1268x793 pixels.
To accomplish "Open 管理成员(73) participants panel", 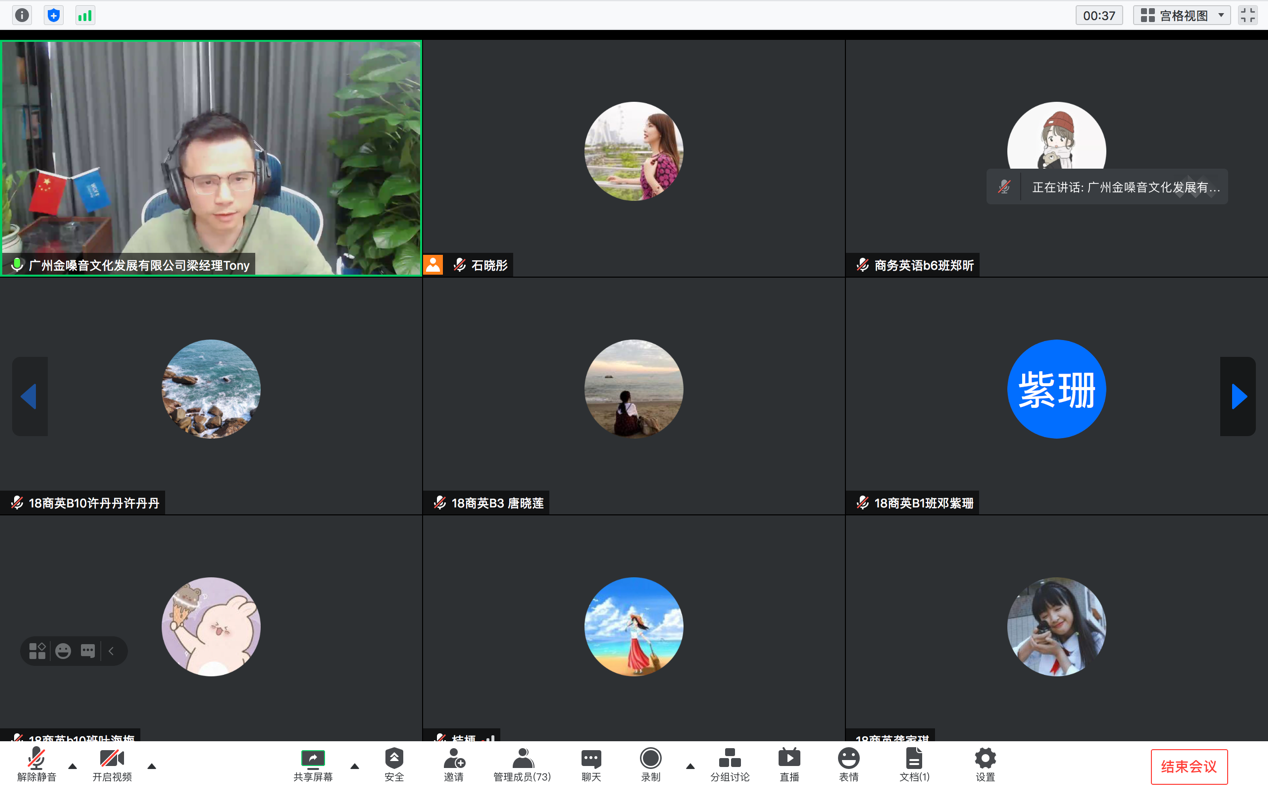I will point(521,765).
